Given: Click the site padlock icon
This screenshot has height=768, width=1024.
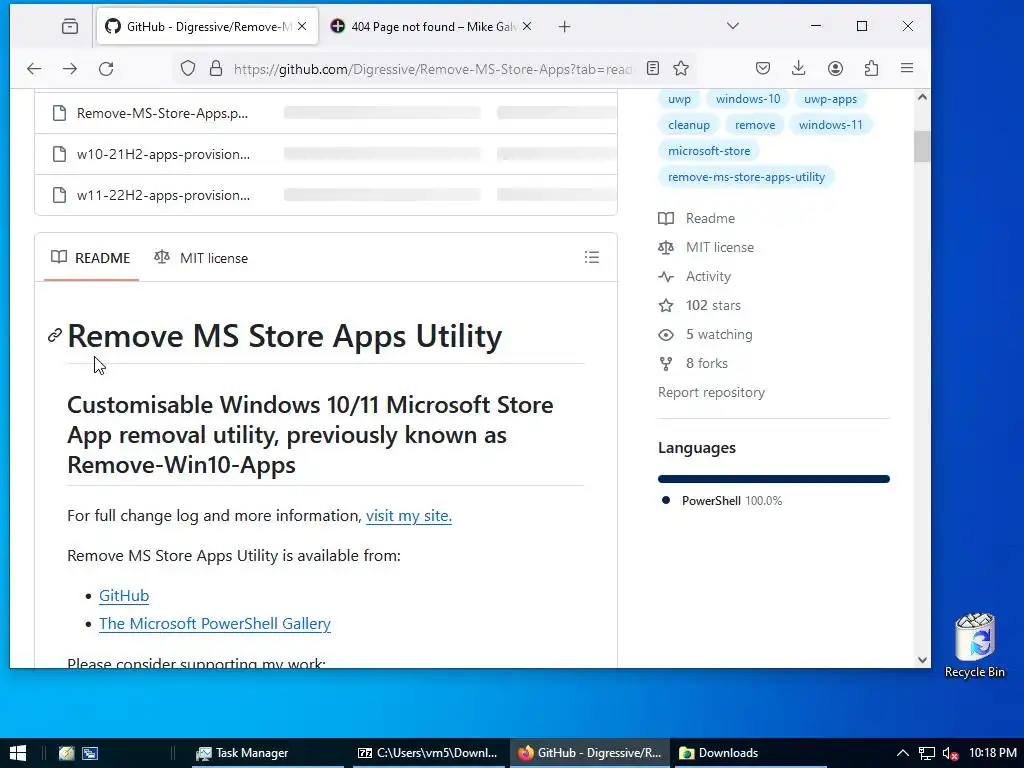Looking at the screenshot, I should click(216, 69).
